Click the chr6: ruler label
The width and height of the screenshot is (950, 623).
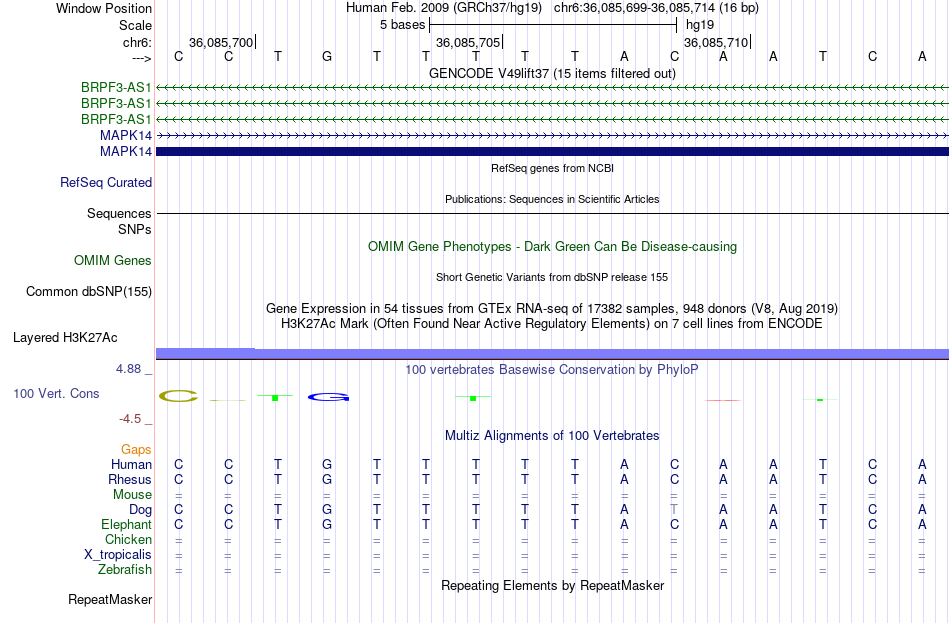[138, 42]
